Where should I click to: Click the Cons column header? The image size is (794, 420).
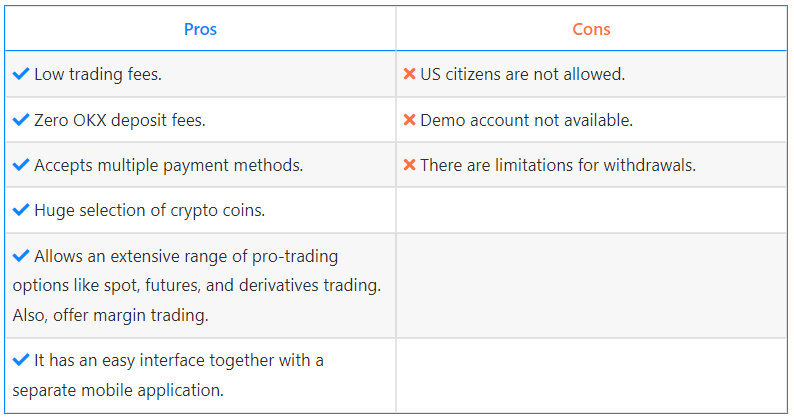click(x=591, y=29)
